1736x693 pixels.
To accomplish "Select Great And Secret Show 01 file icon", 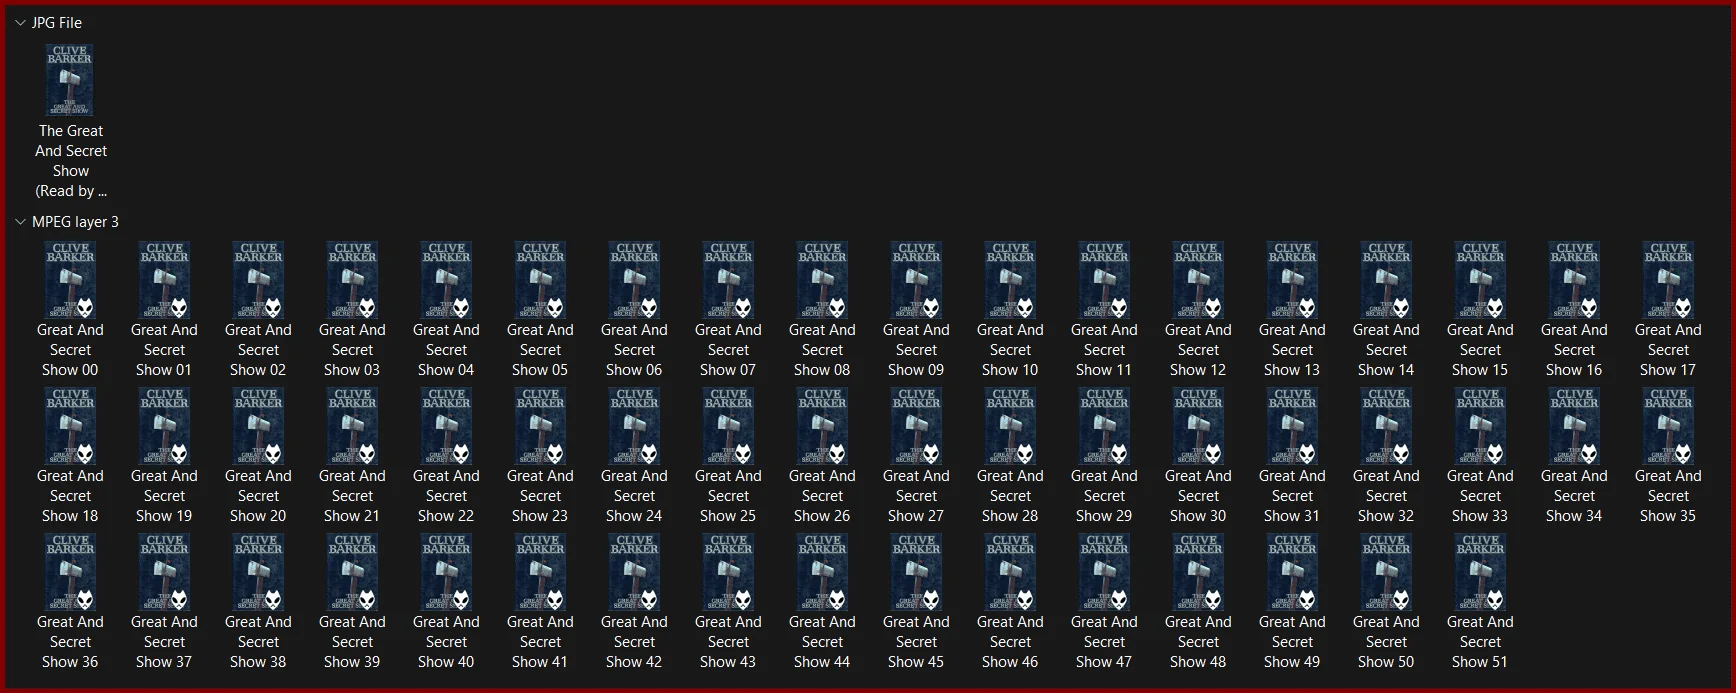I will click(164, 280).
